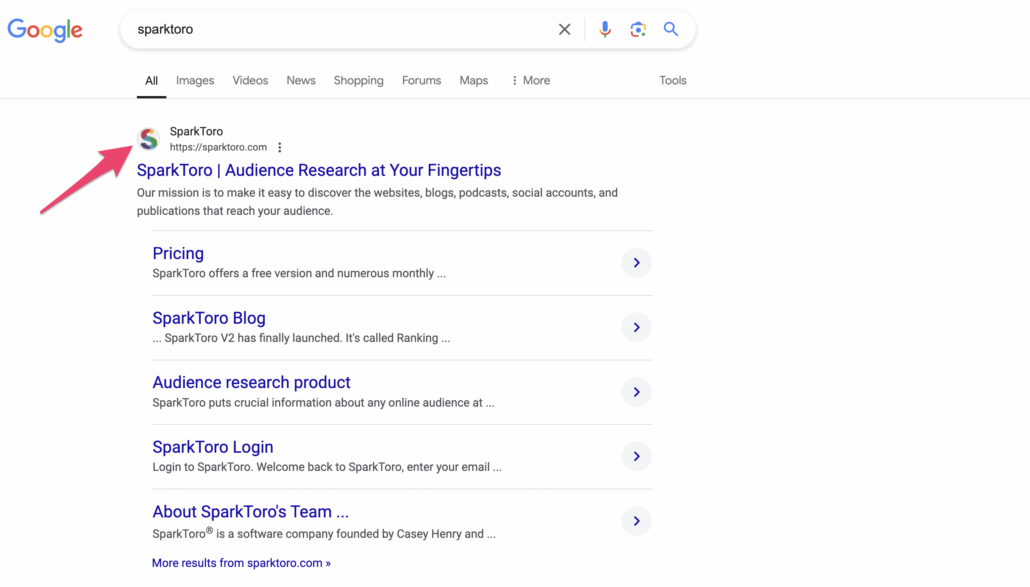Expand the Audience research product chevron
The height and width of the screenshot is (587, 1030).
pyautogui.click(x=636, y=392)
